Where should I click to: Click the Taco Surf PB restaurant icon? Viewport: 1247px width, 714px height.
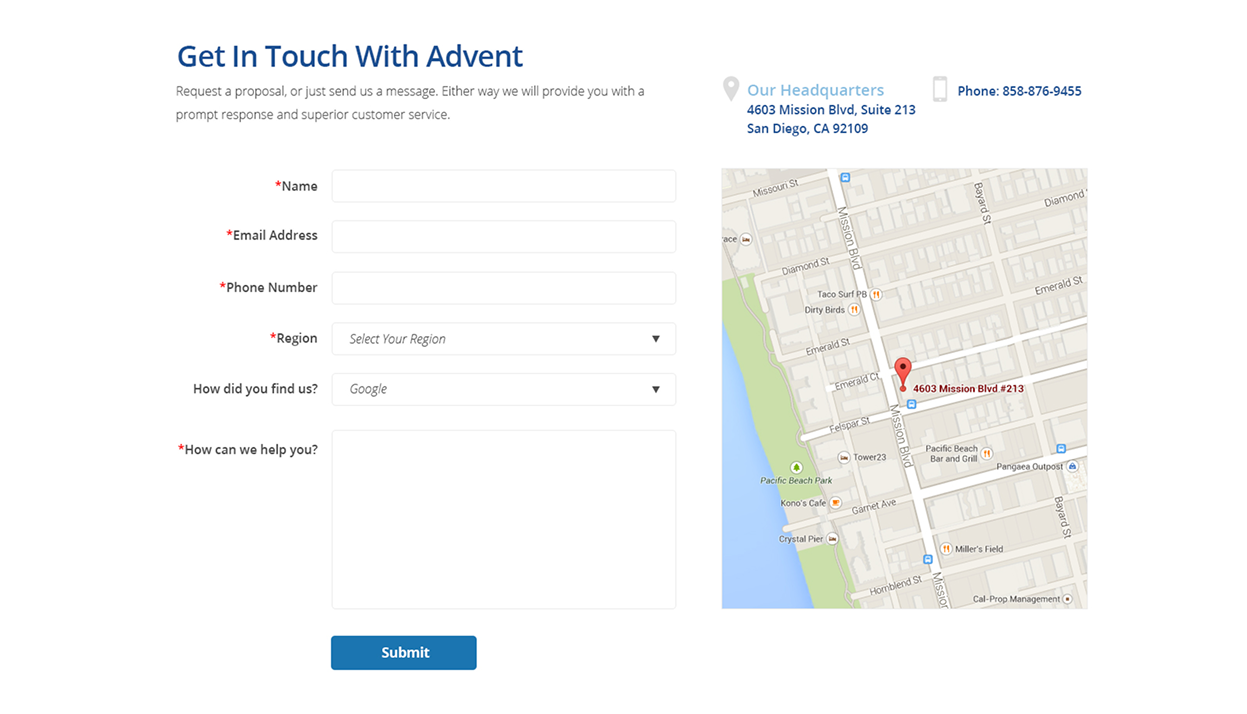[x=877, y=294]
